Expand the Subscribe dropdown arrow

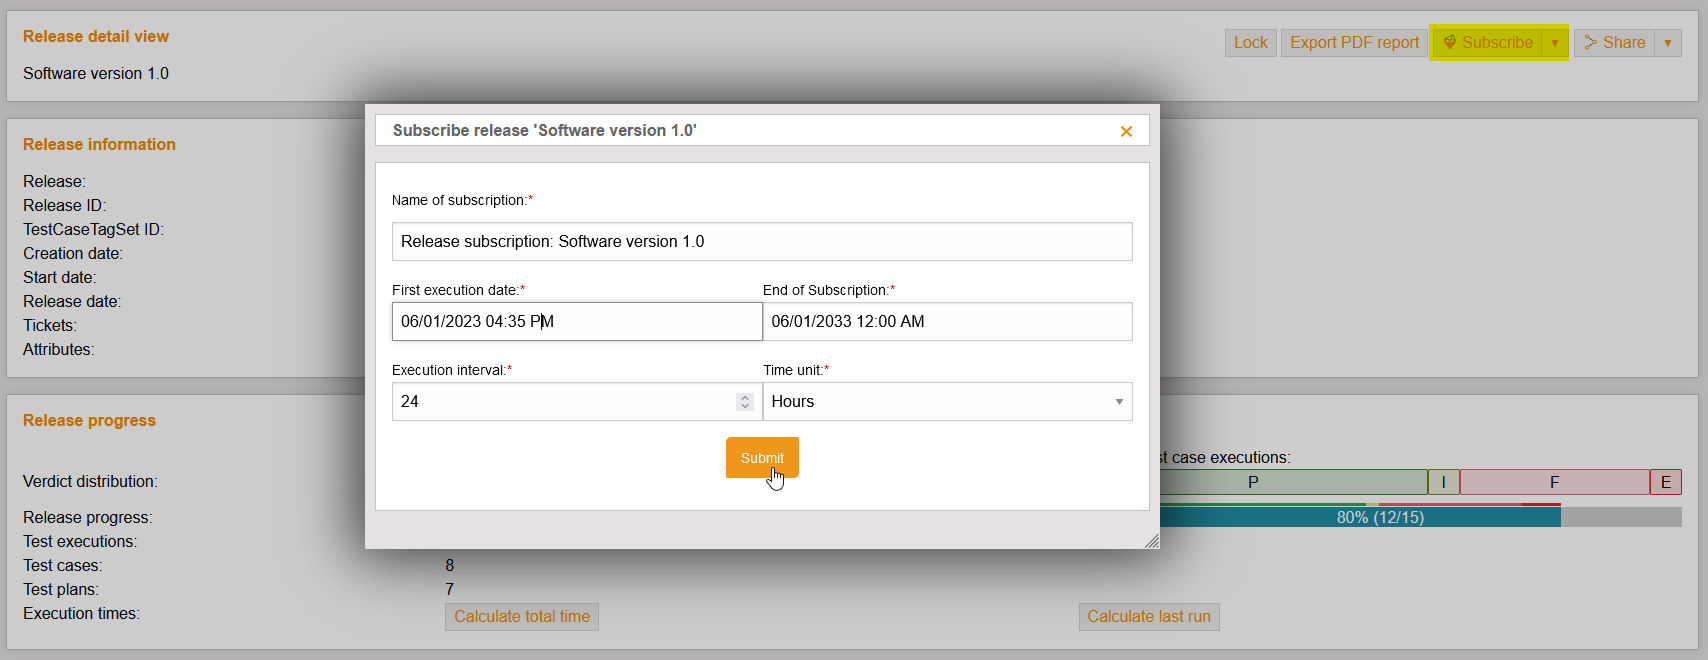1555,42
